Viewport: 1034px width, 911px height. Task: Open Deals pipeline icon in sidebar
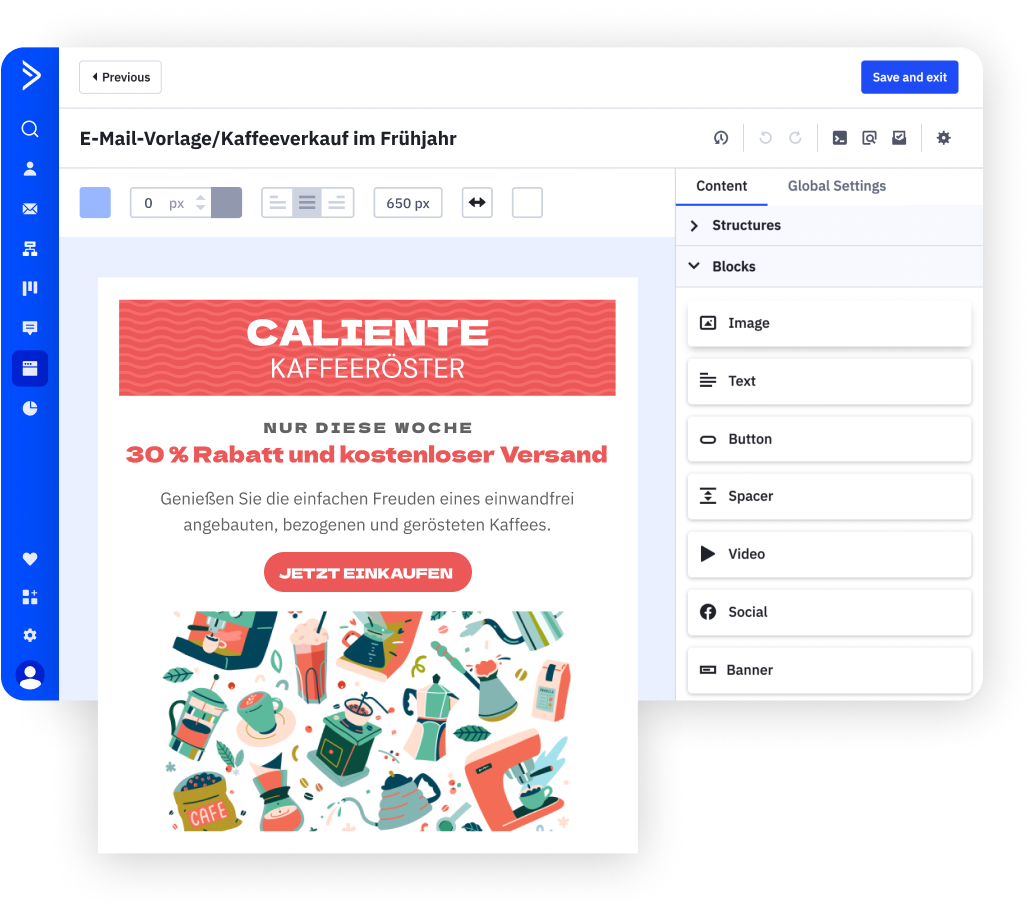pyautogui.click(x=30, y=288)
